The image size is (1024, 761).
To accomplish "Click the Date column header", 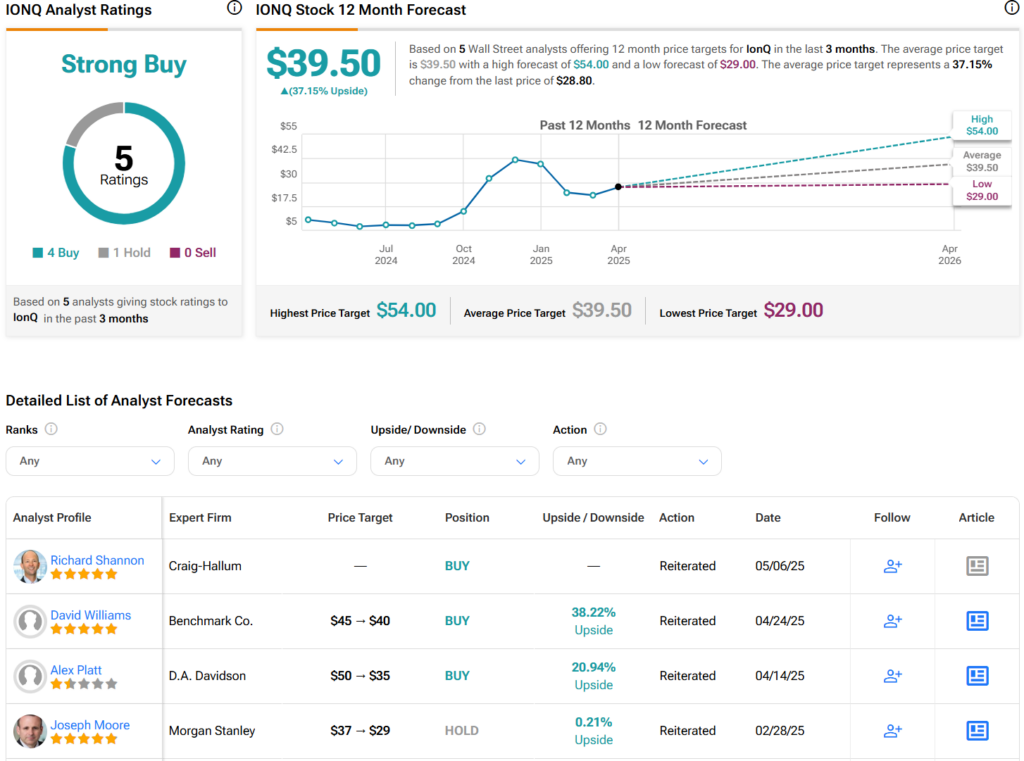I will tap(769, 518).
